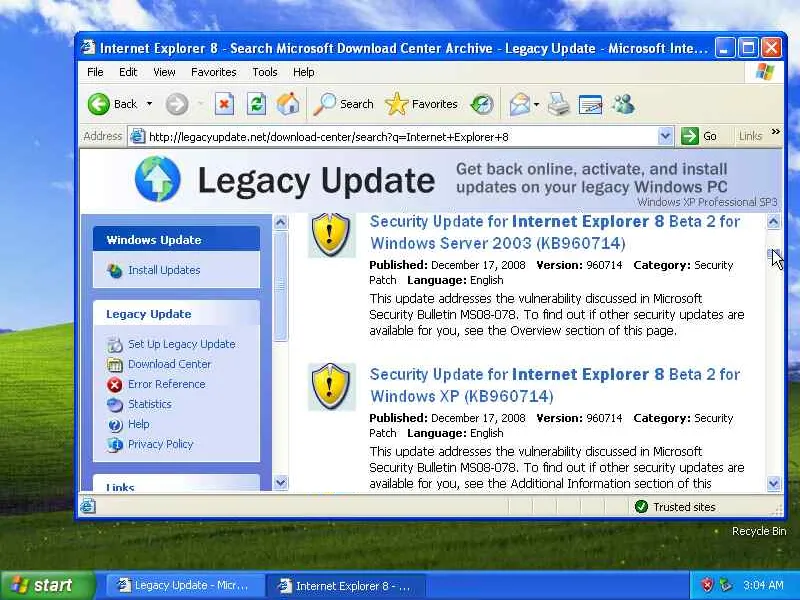The width and height of the screenshot is (800, 600).
Task: Click the red security shield tray icon
Action: 707,585
